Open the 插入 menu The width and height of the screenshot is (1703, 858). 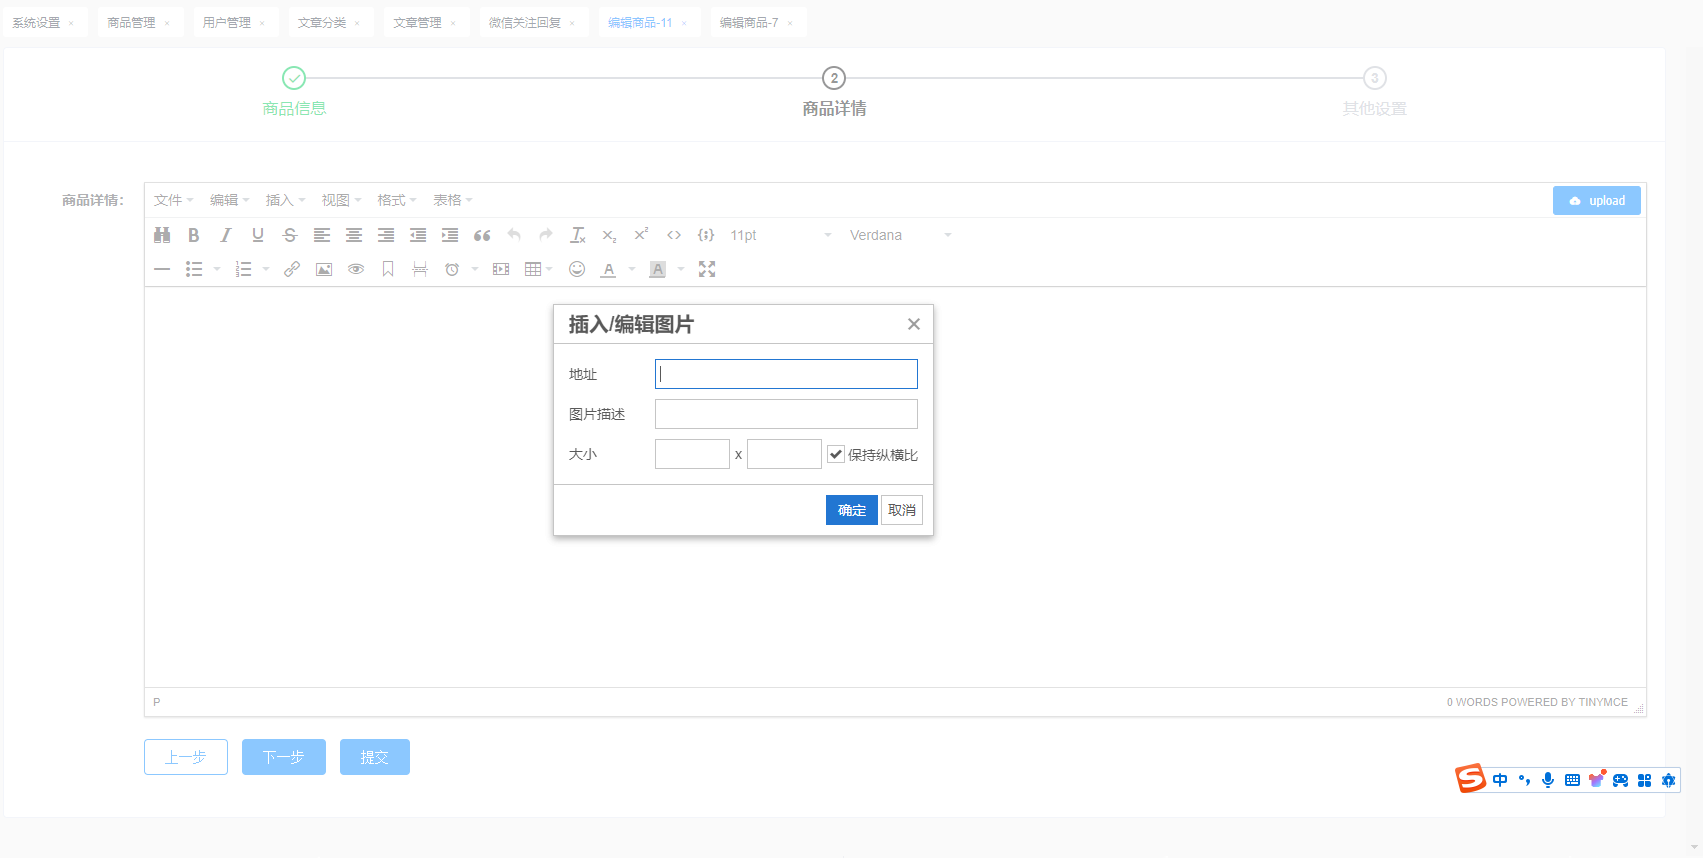(x=286, y=200)
